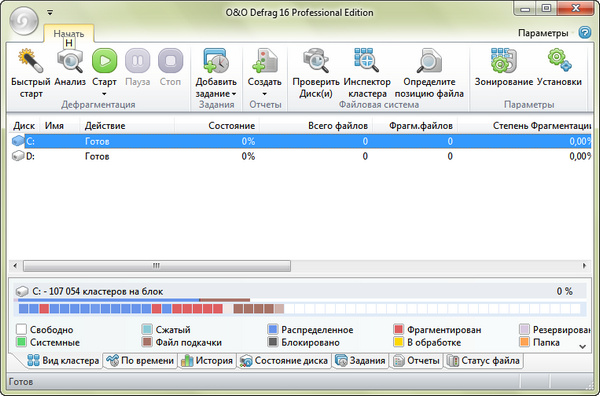Image resolution: width=600 pixels, height=396 pixels.
Task: Open the round application orb menu
Action: (x=24, y=21)
